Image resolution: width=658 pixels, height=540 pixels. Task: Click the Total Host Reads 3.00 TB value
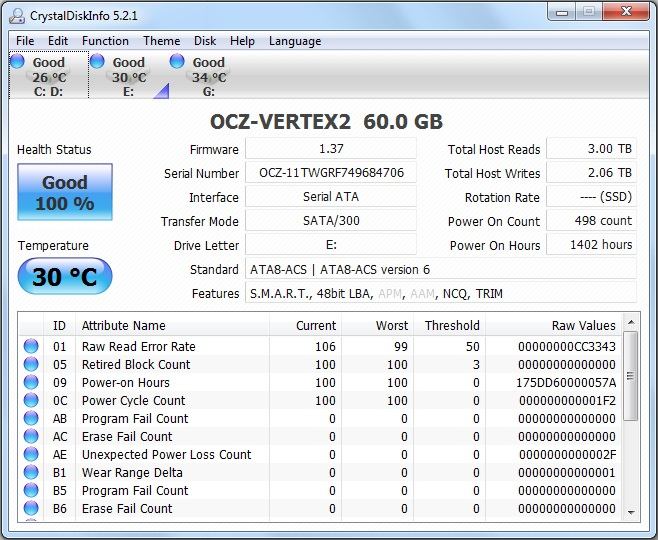click(591, 149)
